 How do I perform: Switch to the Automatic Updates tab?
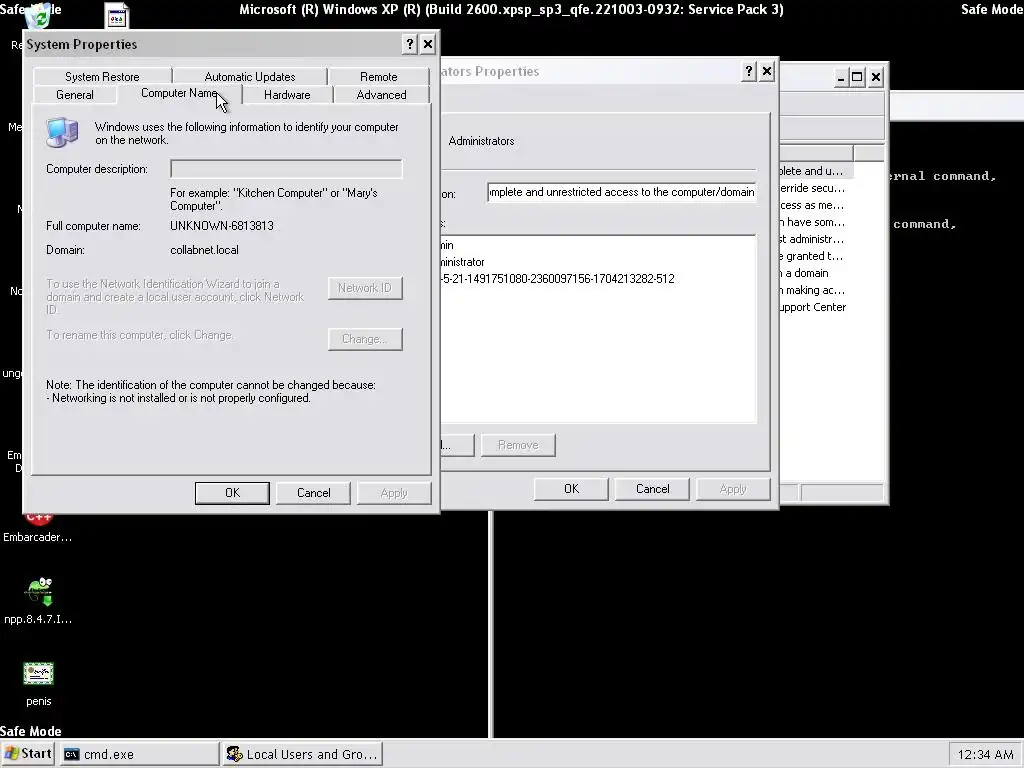pos(249,76)
